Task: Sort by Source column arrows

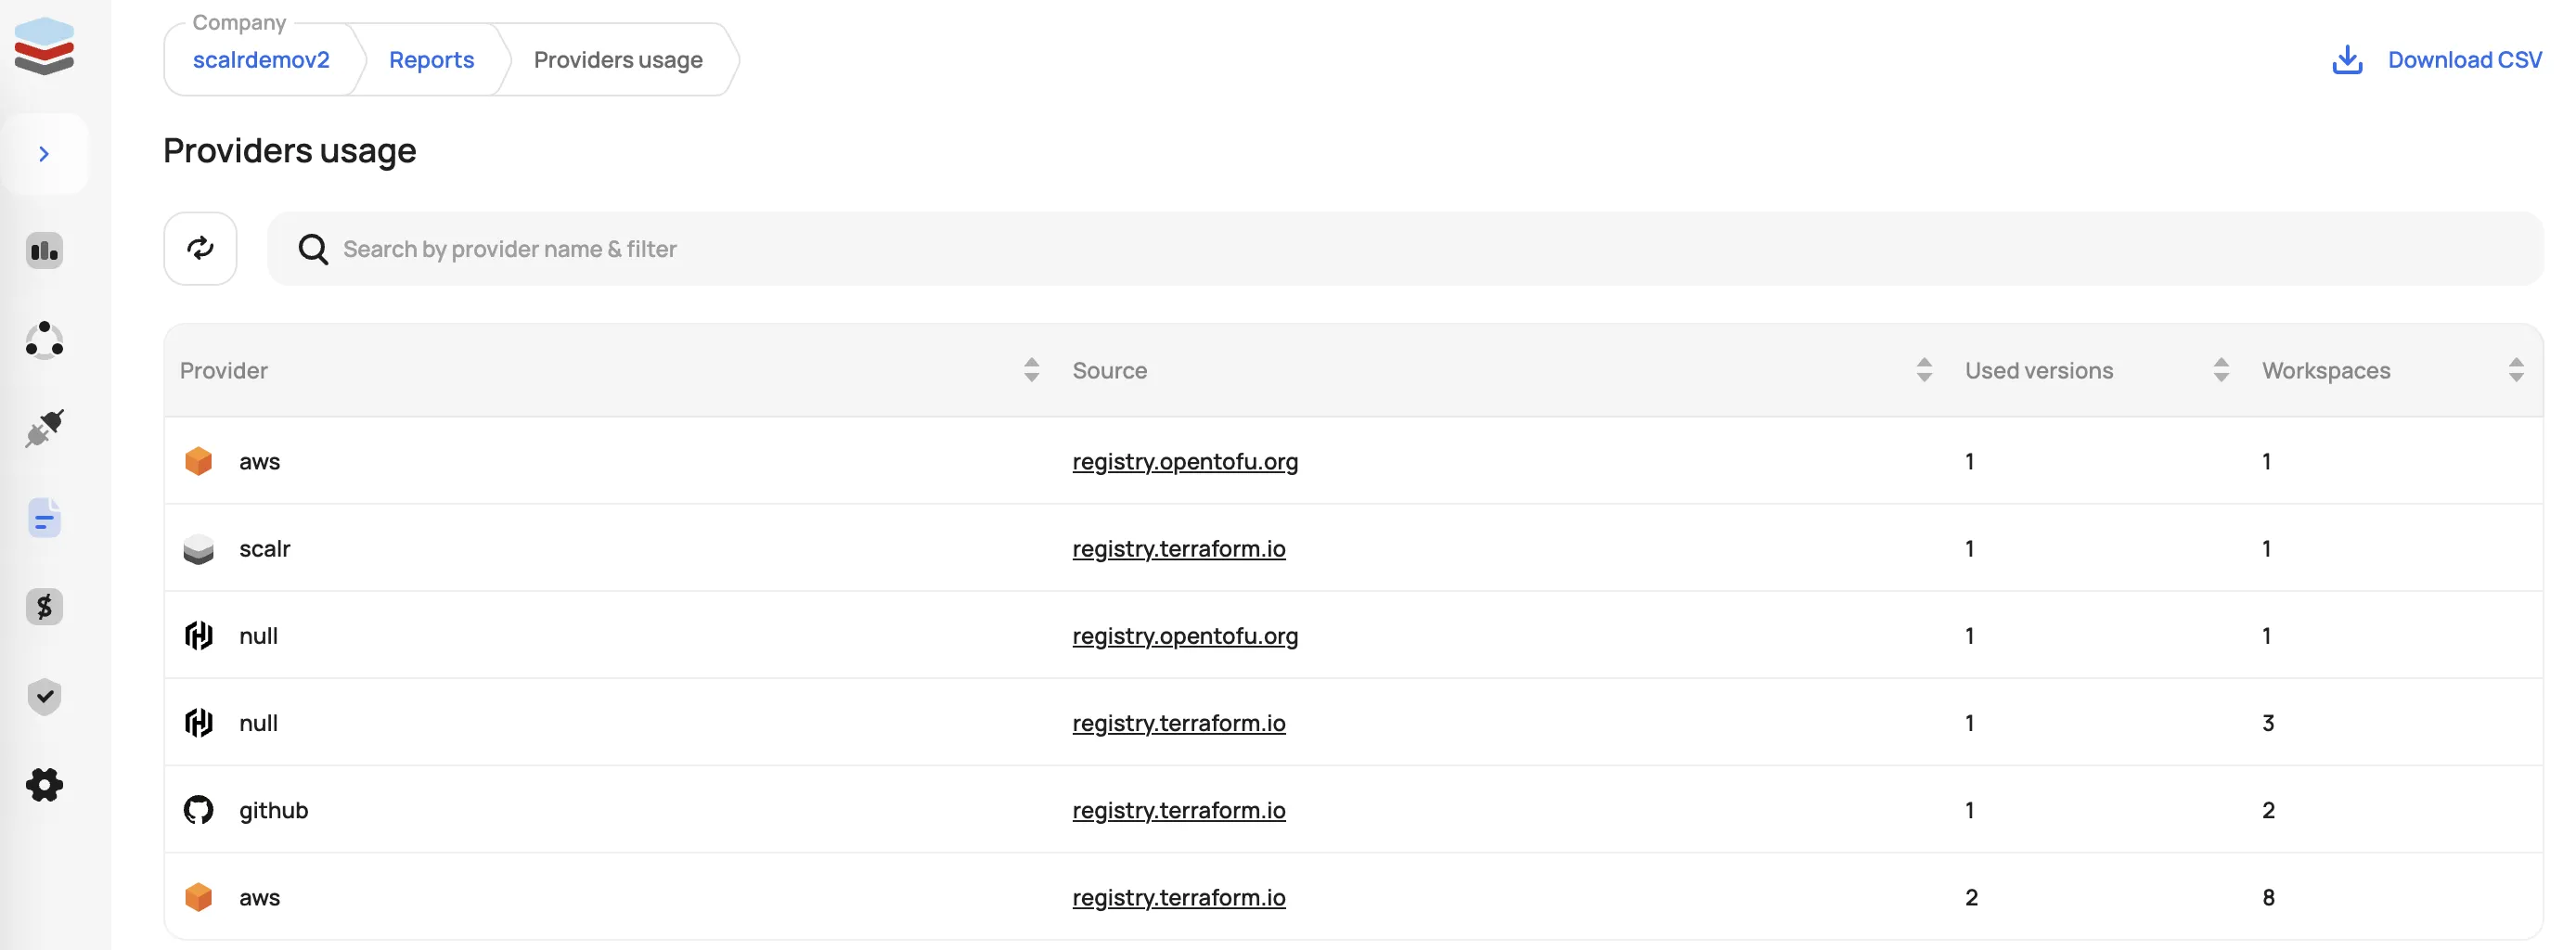Action: point(1923,370)
